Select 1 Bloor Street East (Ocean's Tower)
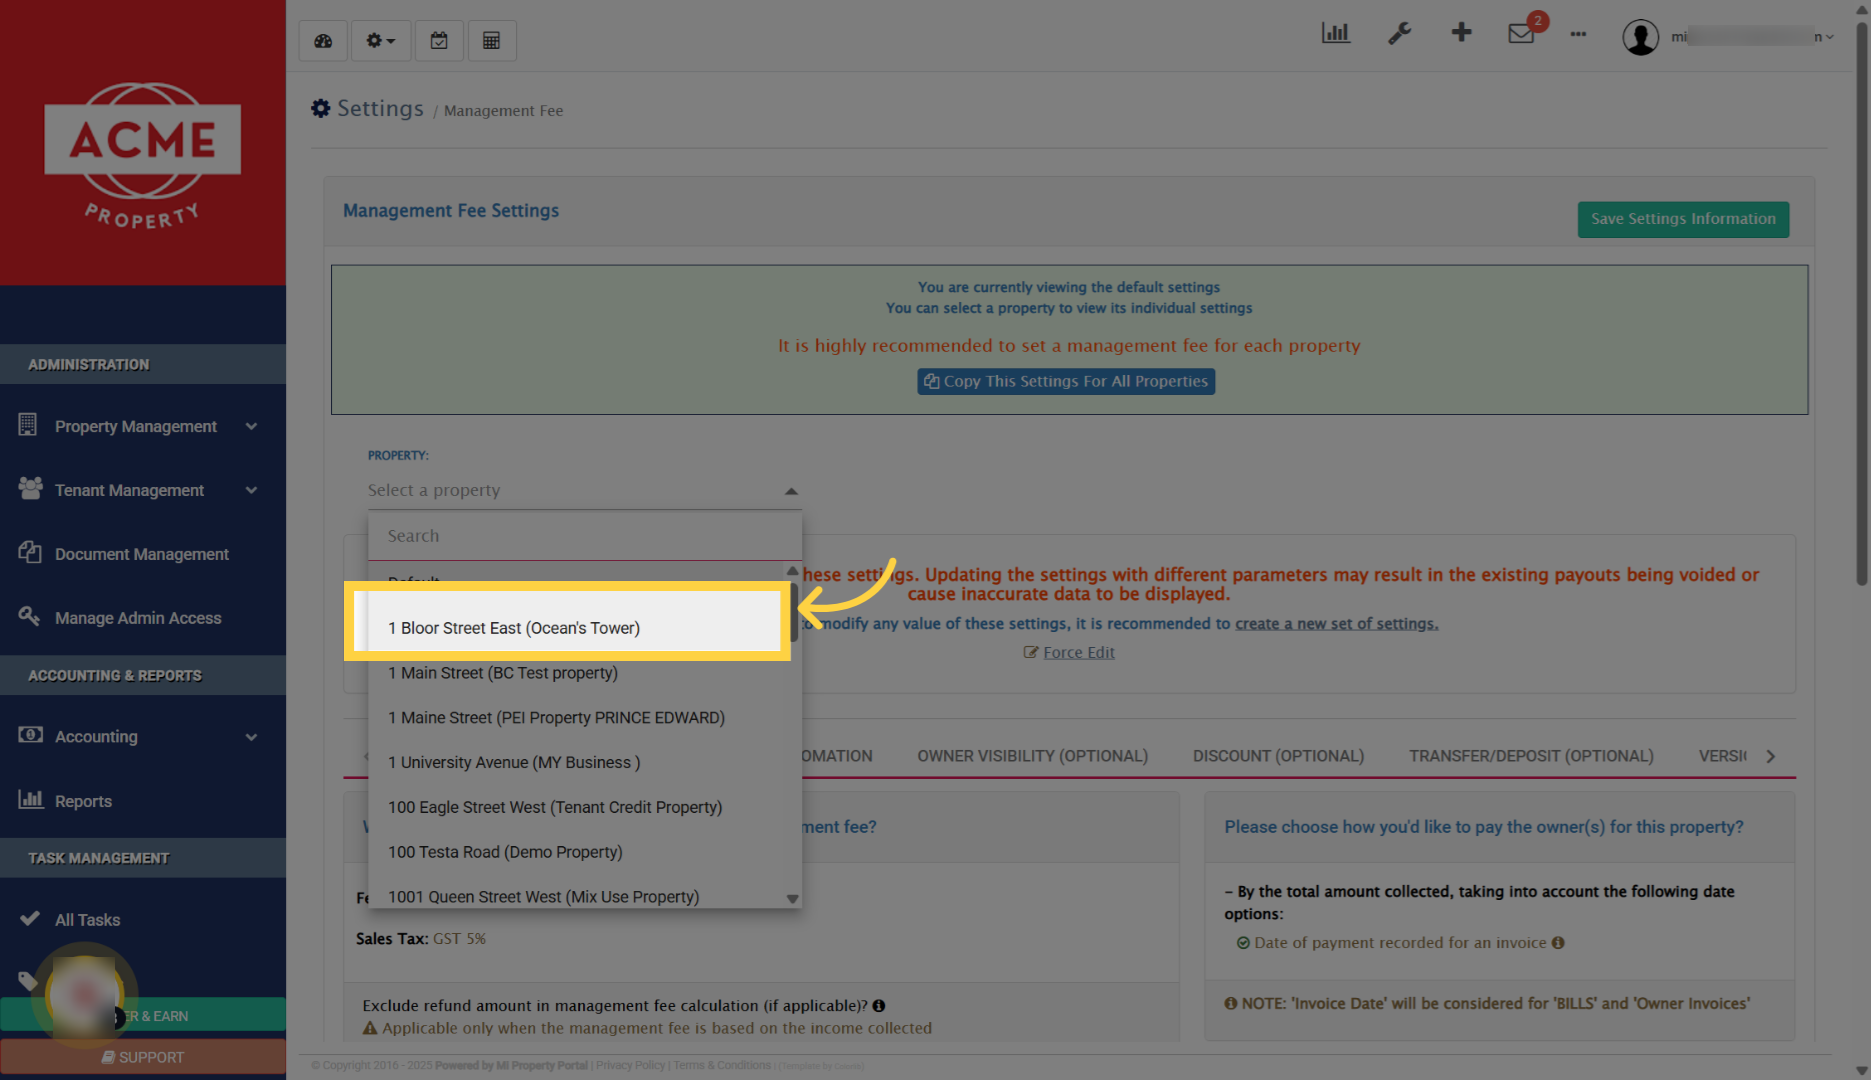1871x1080 pixels. (514, 628)
